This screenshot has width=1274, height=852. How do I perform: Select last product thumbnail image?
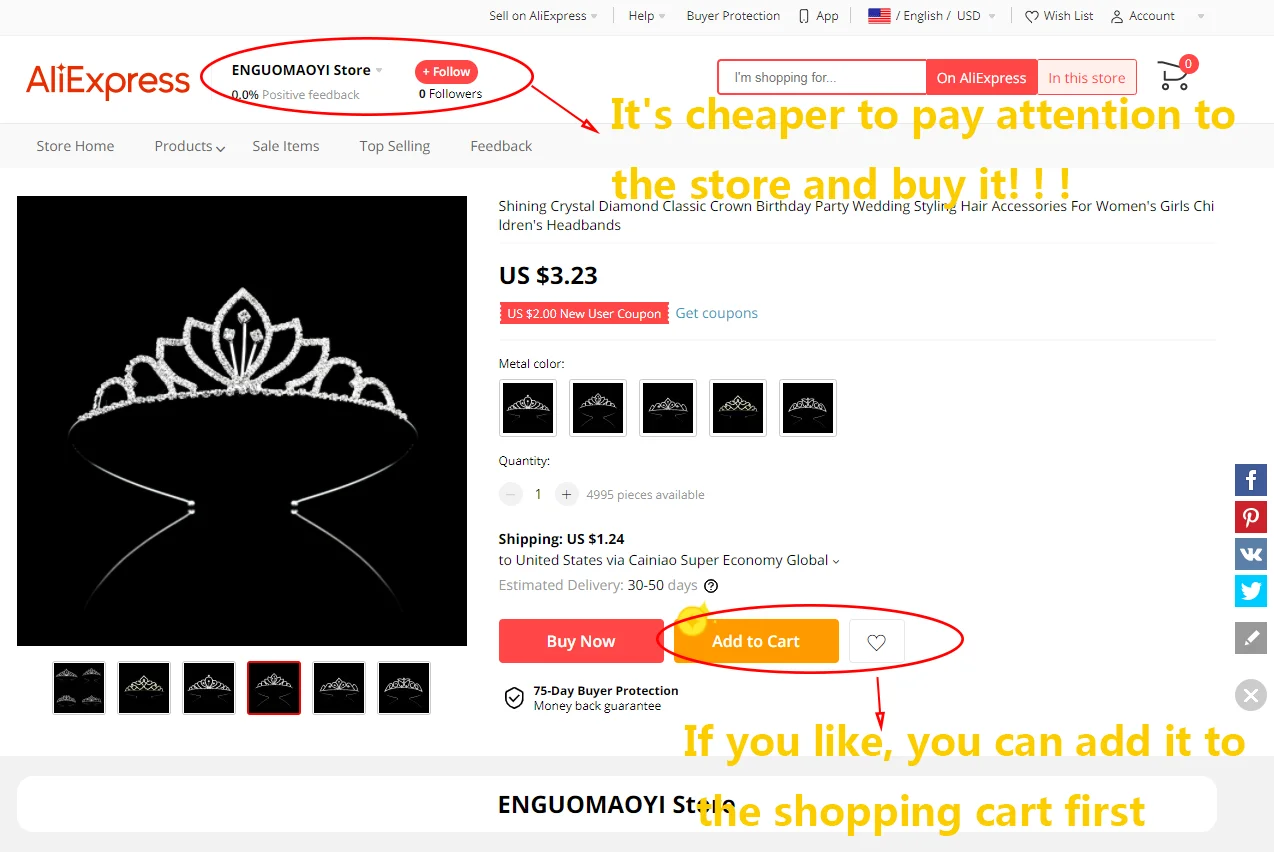pyautogui.click(x=404, y=688)
